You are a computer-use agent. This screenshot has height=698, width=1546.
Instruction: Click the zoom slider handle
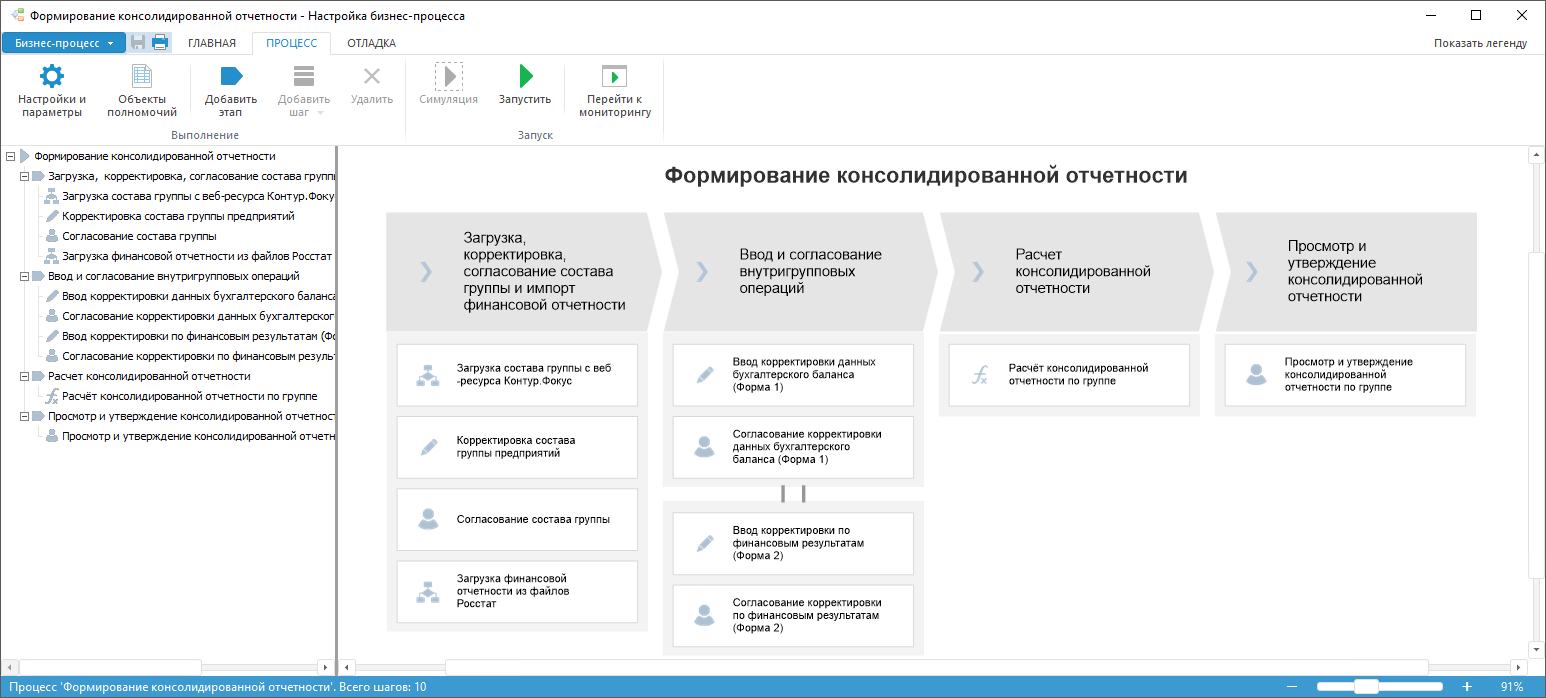(x=1365, y=687)
